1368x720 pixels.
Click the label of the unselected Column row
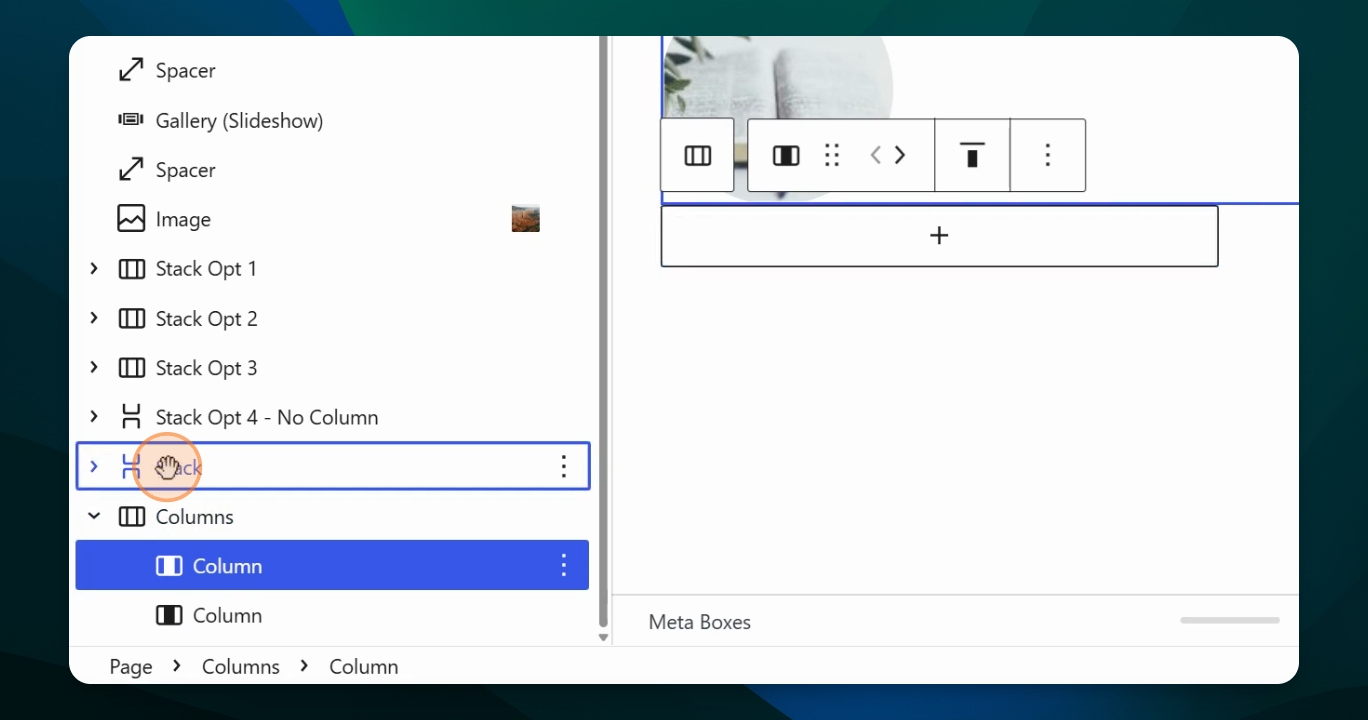pyautogui.click(x=227, y=616)
